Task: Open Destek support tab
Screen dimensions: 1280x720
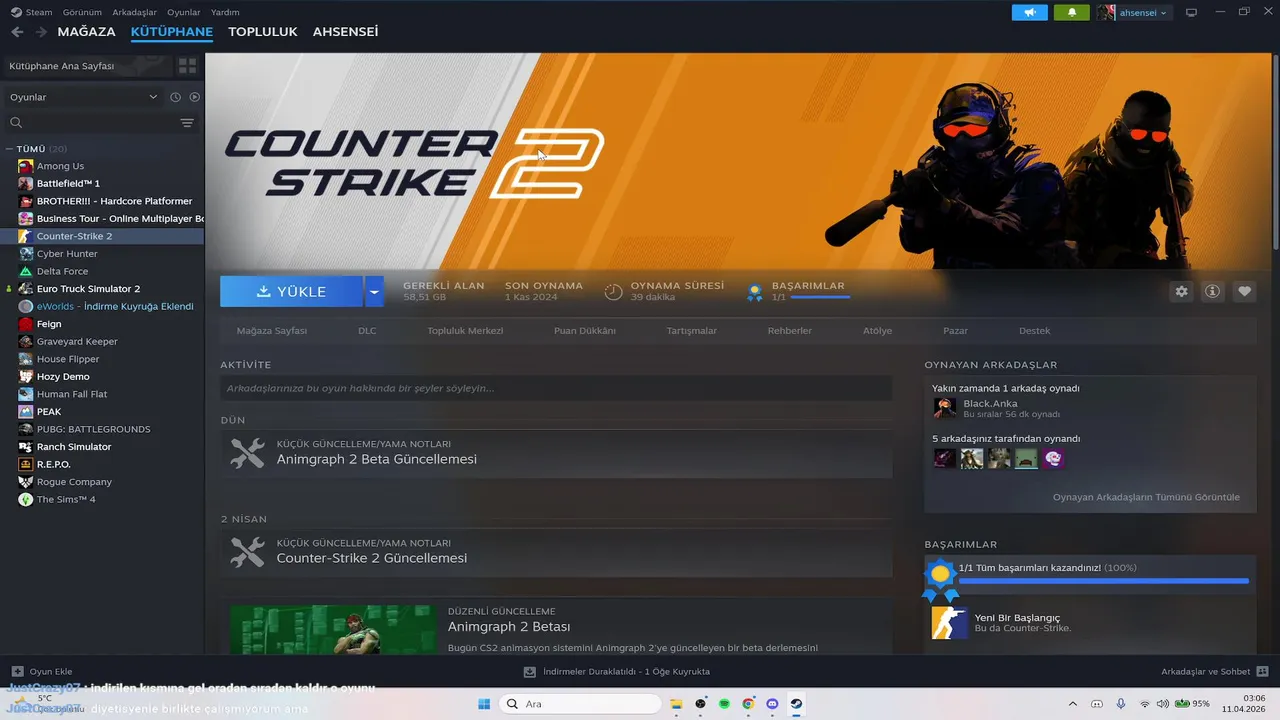Action: 1034,331
